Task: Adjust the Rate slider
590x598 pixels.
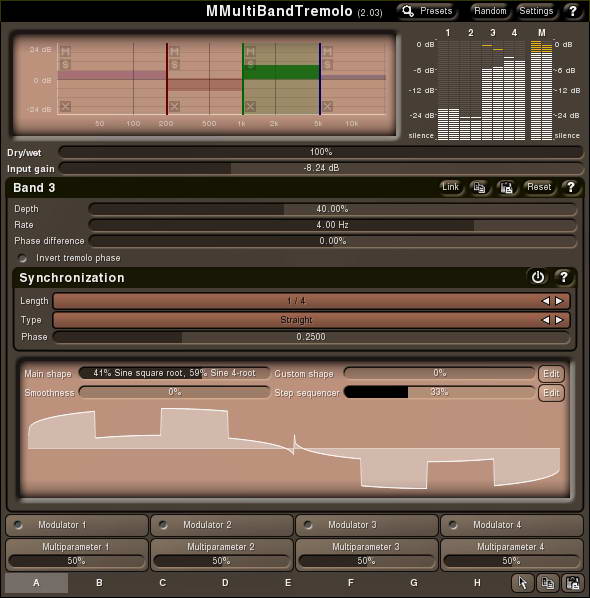Action: pyautogui.click(x=332, y=225)
